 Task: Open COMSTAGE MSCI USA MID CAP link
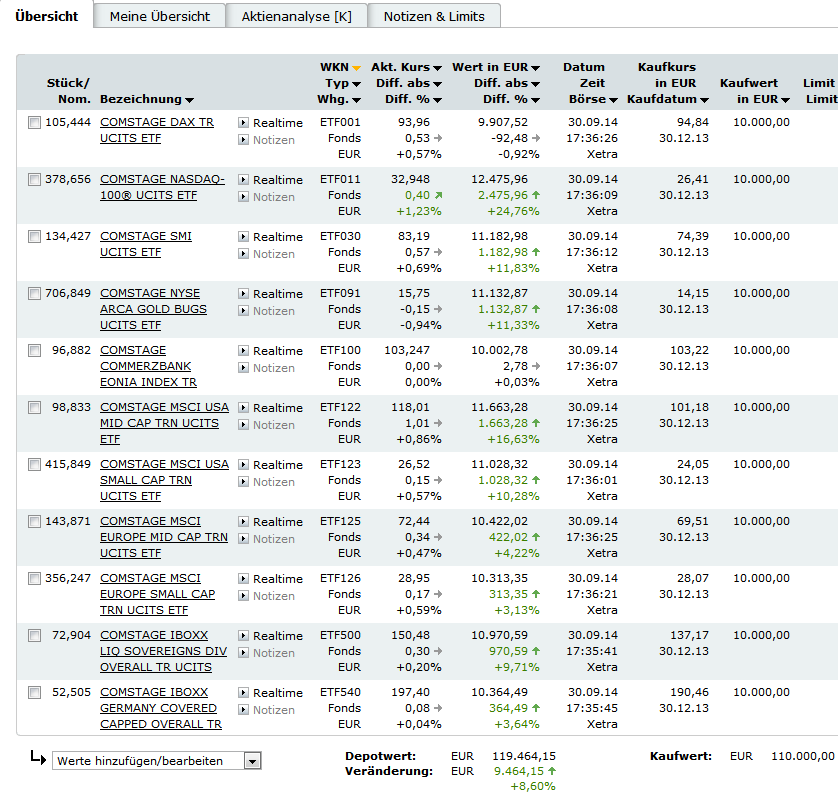click(x=164, y=423)
